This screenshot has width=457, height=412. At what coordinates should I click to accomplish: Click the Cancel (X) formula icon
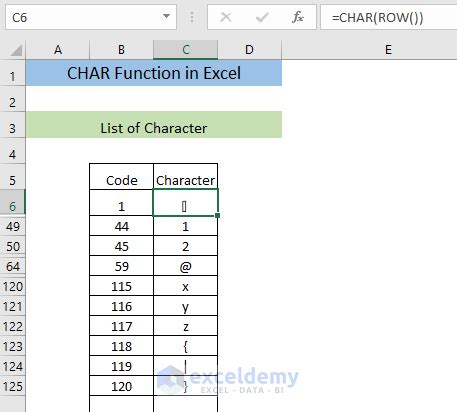pos(226,17)
